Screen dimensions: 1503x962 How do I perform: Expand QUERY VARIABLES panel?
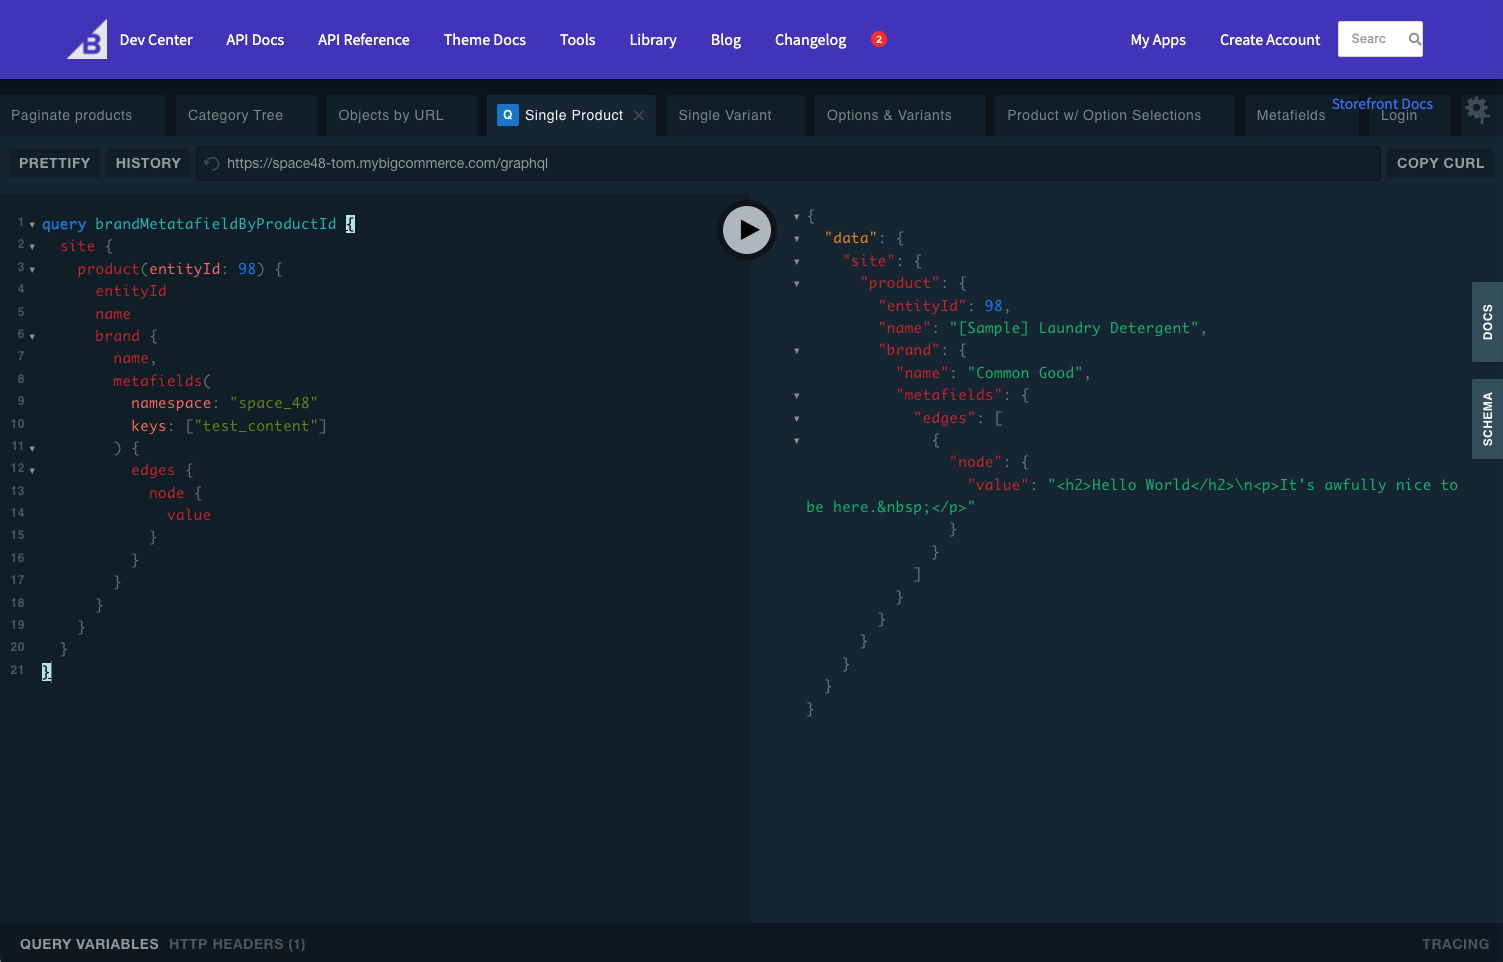[x=89, y=944]
